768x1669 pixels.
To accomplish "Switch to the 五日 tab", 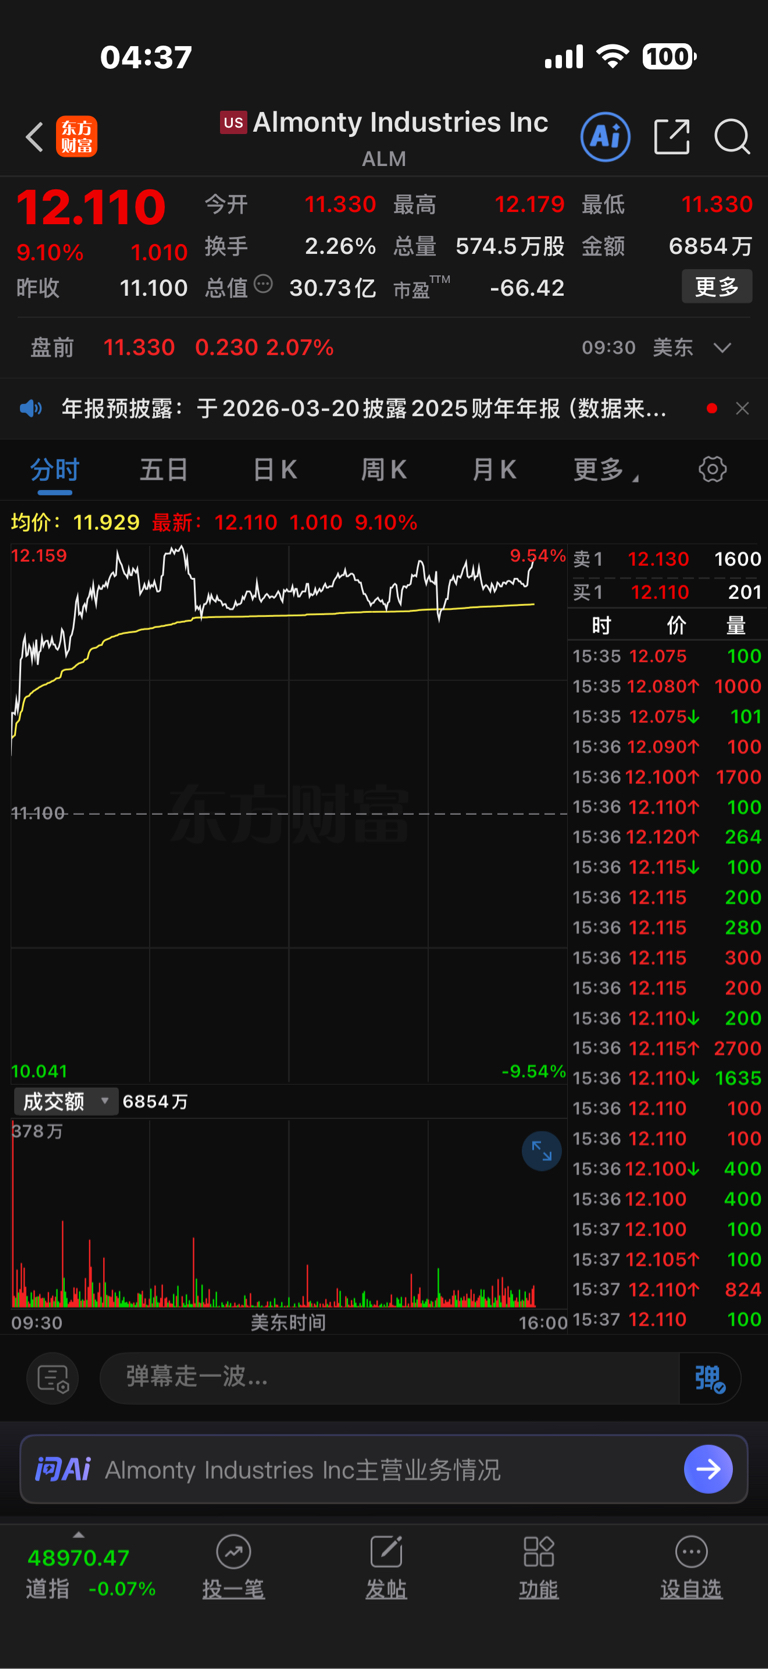I will pos(164,470).
